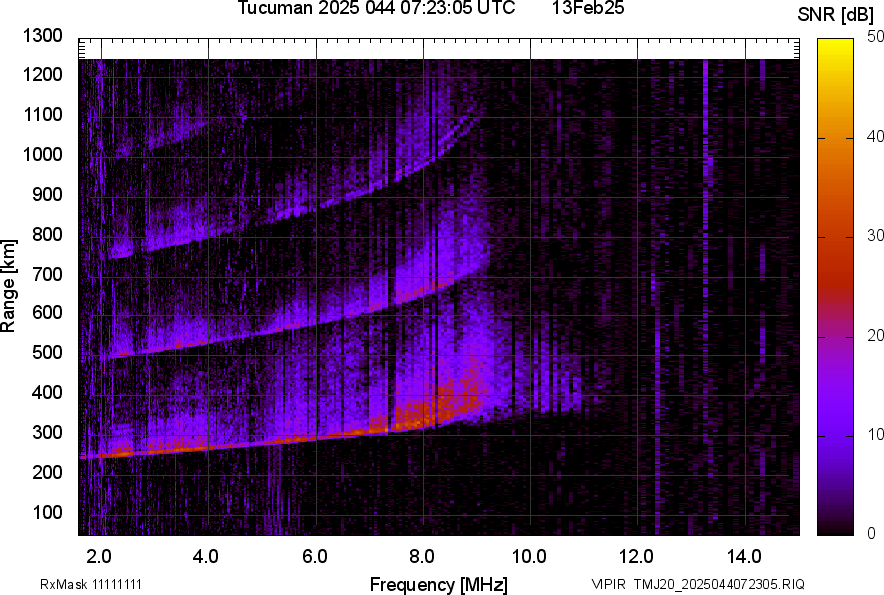Click the 8.0 tick on the frequency axis
The image size is (884, 595).
click(x=421, y=555)
